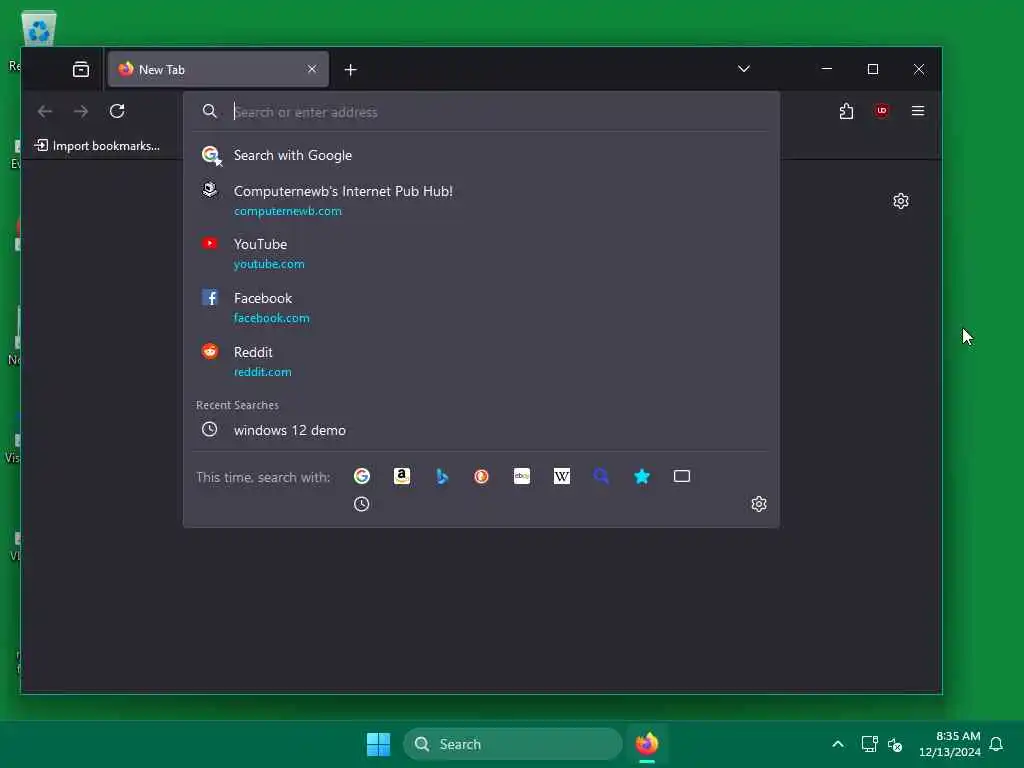Open the New Tab personalize gear
Image resolution: width=1024 pixels, height=768 pixels.
point(901,201)
